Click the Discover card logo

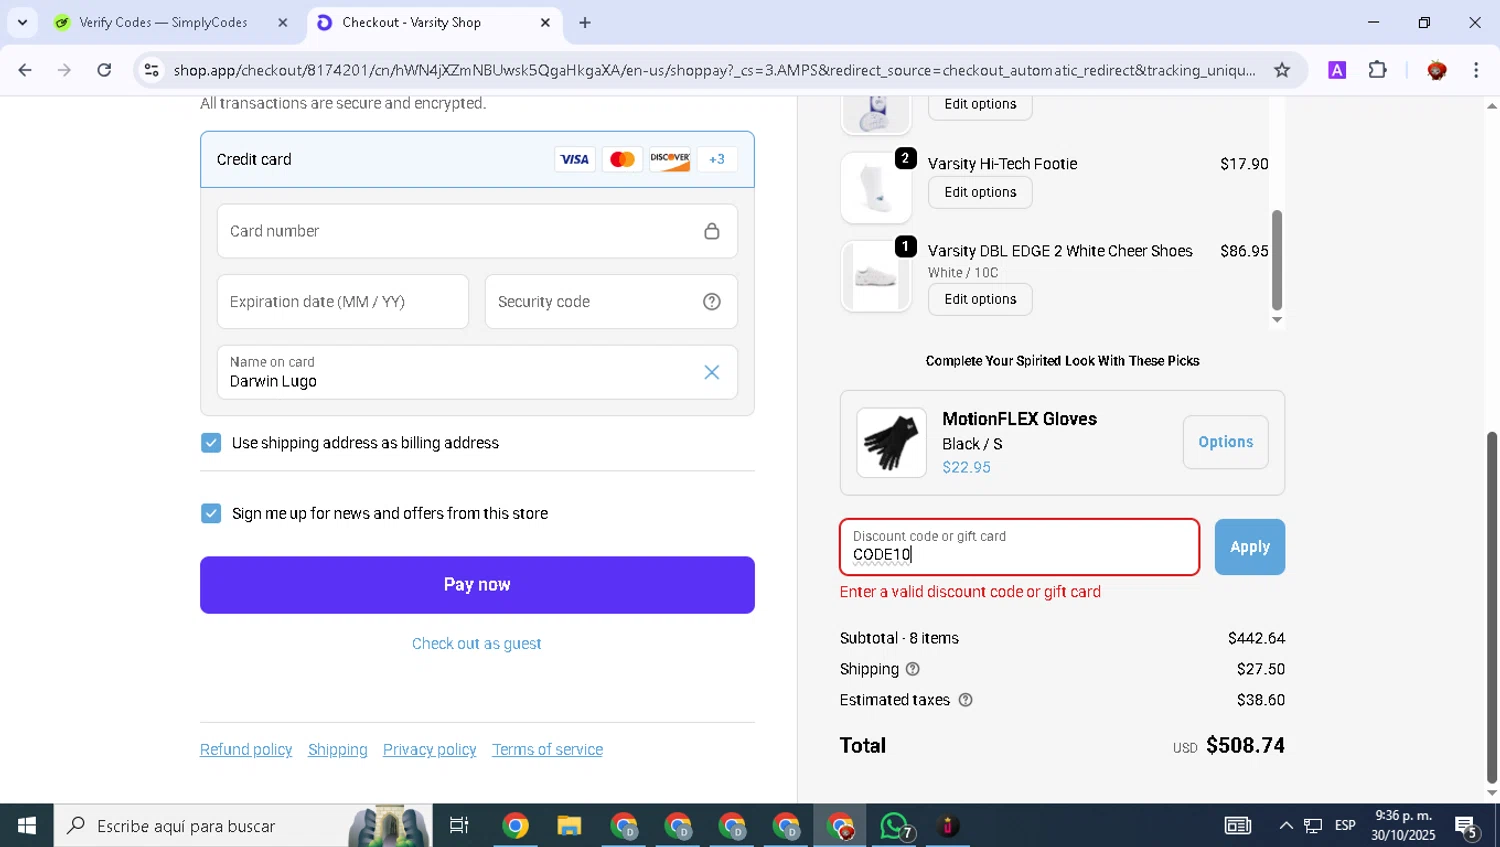(670, 159)
